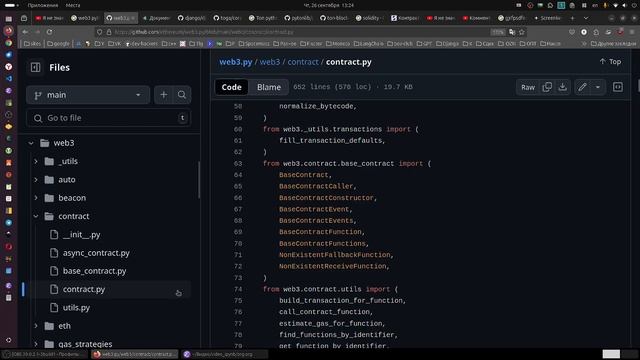Open the Firefox view icon left of tabs

(24, 18)
